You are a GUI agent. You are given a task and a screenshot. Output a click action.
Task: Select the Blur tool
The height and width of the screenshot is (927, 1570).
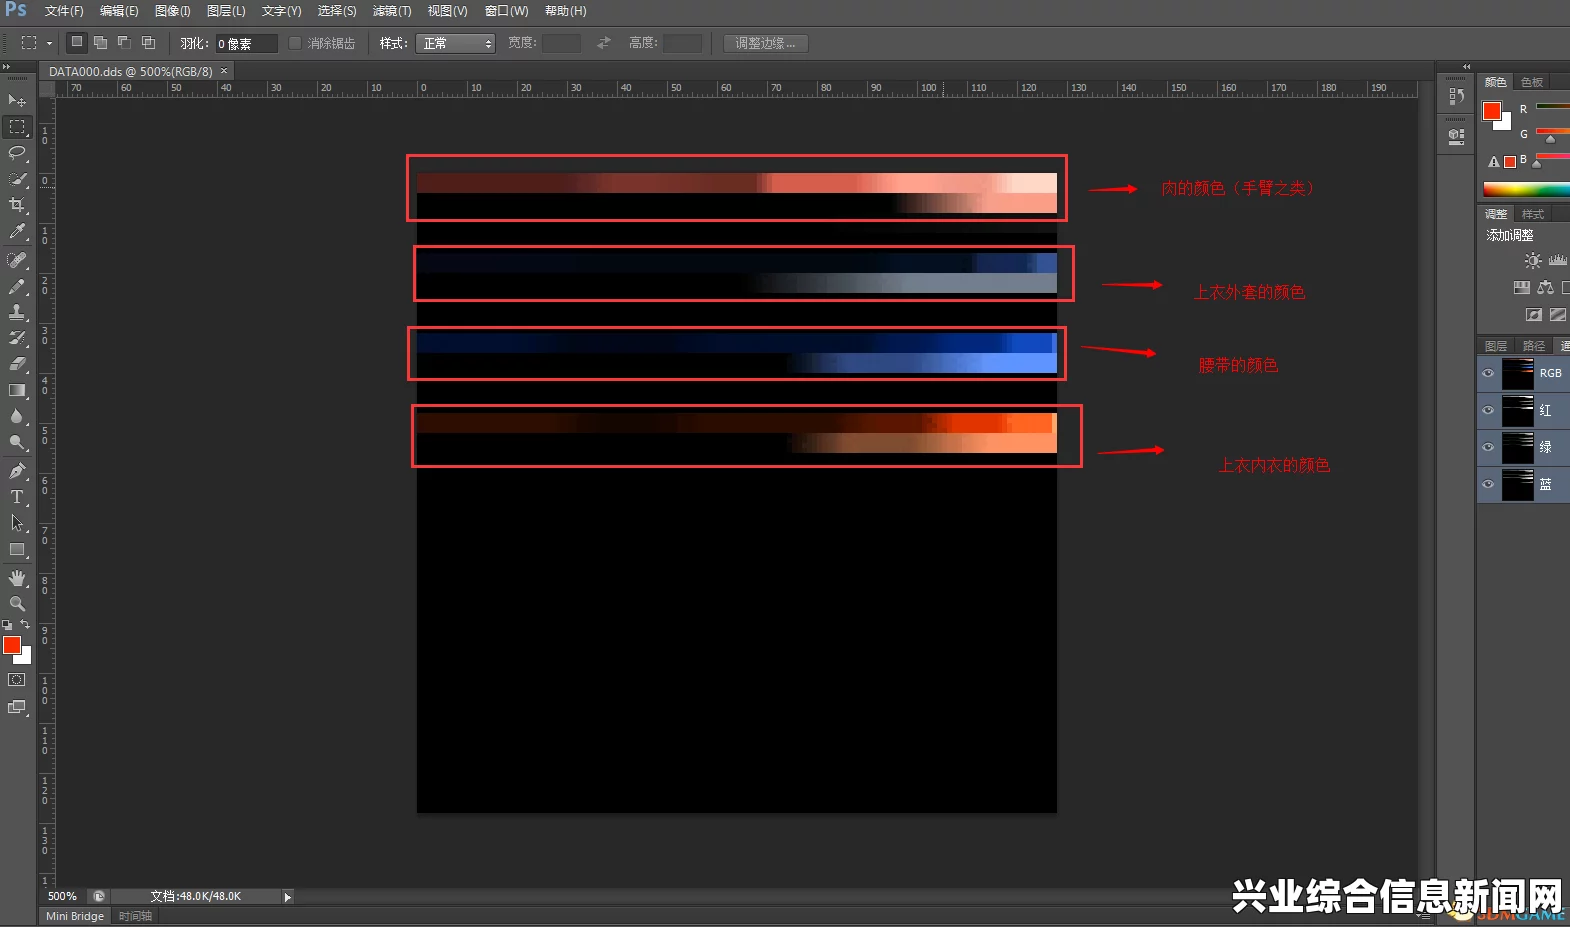[x=17, y=416]
